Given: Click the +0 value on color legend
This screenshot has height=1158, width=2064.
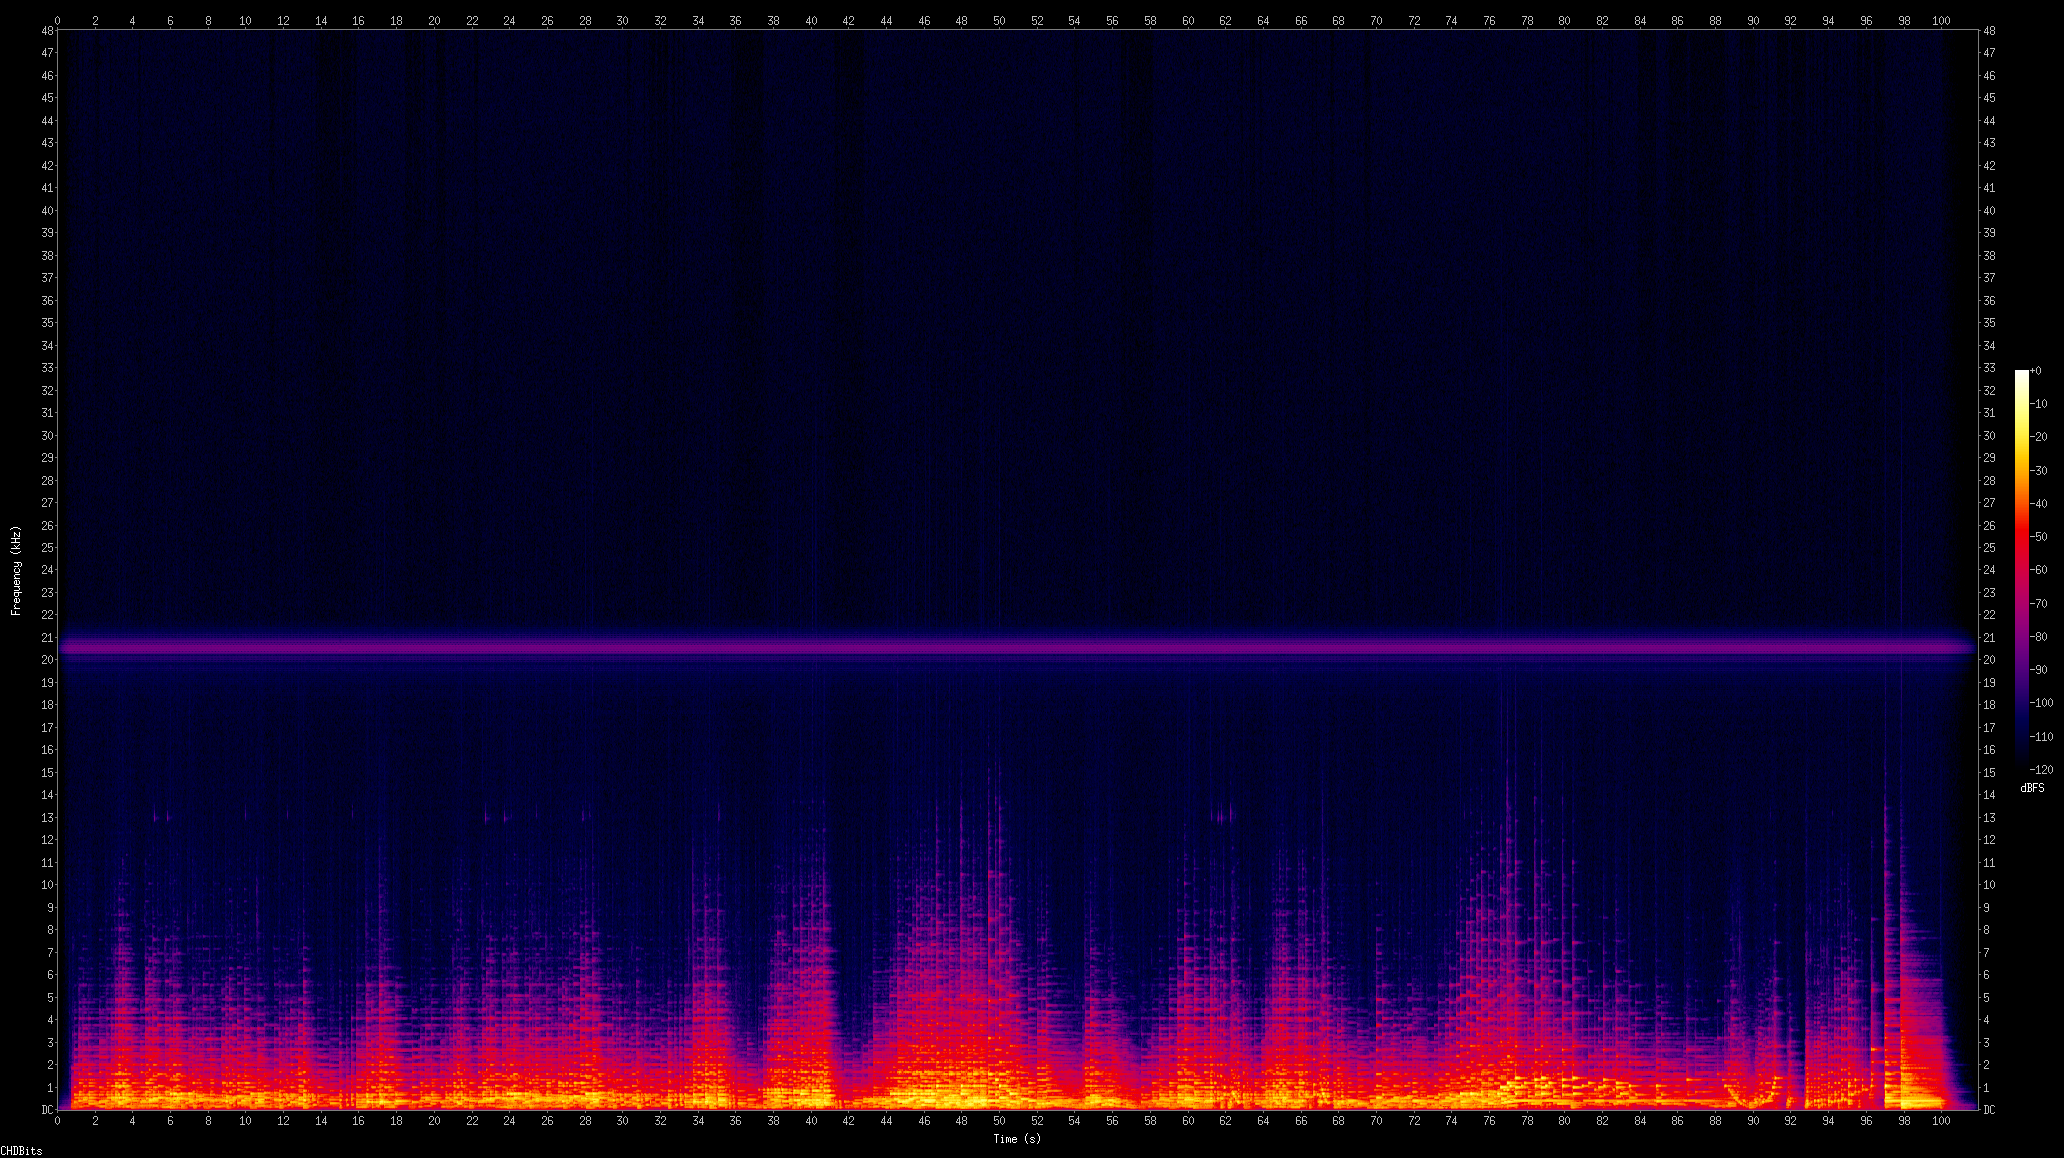Looking at the screenshot, I should (2036, 371).
